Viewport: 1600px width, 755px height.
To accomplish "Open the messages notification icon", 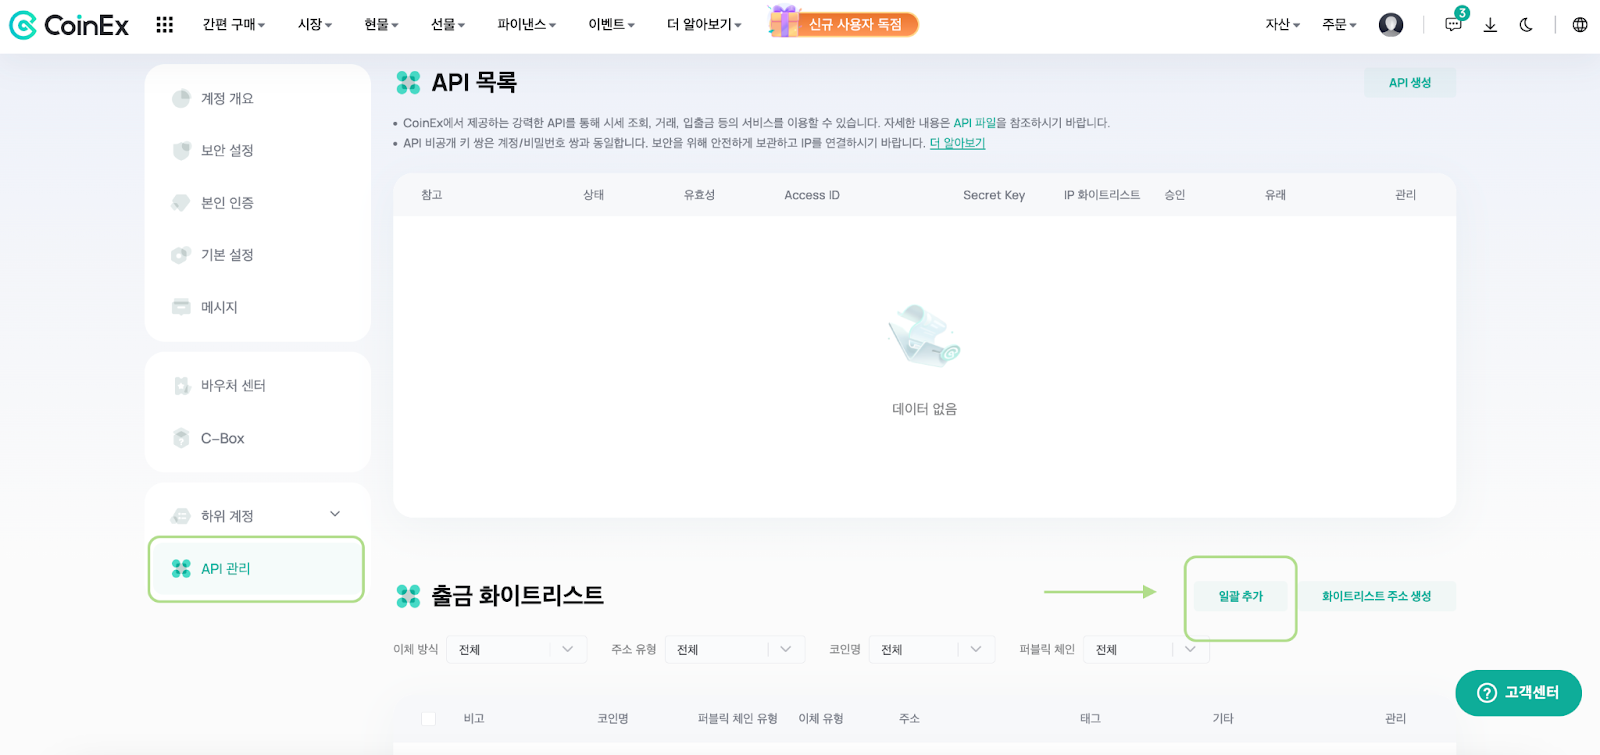I will click(x=1454, y=25).
